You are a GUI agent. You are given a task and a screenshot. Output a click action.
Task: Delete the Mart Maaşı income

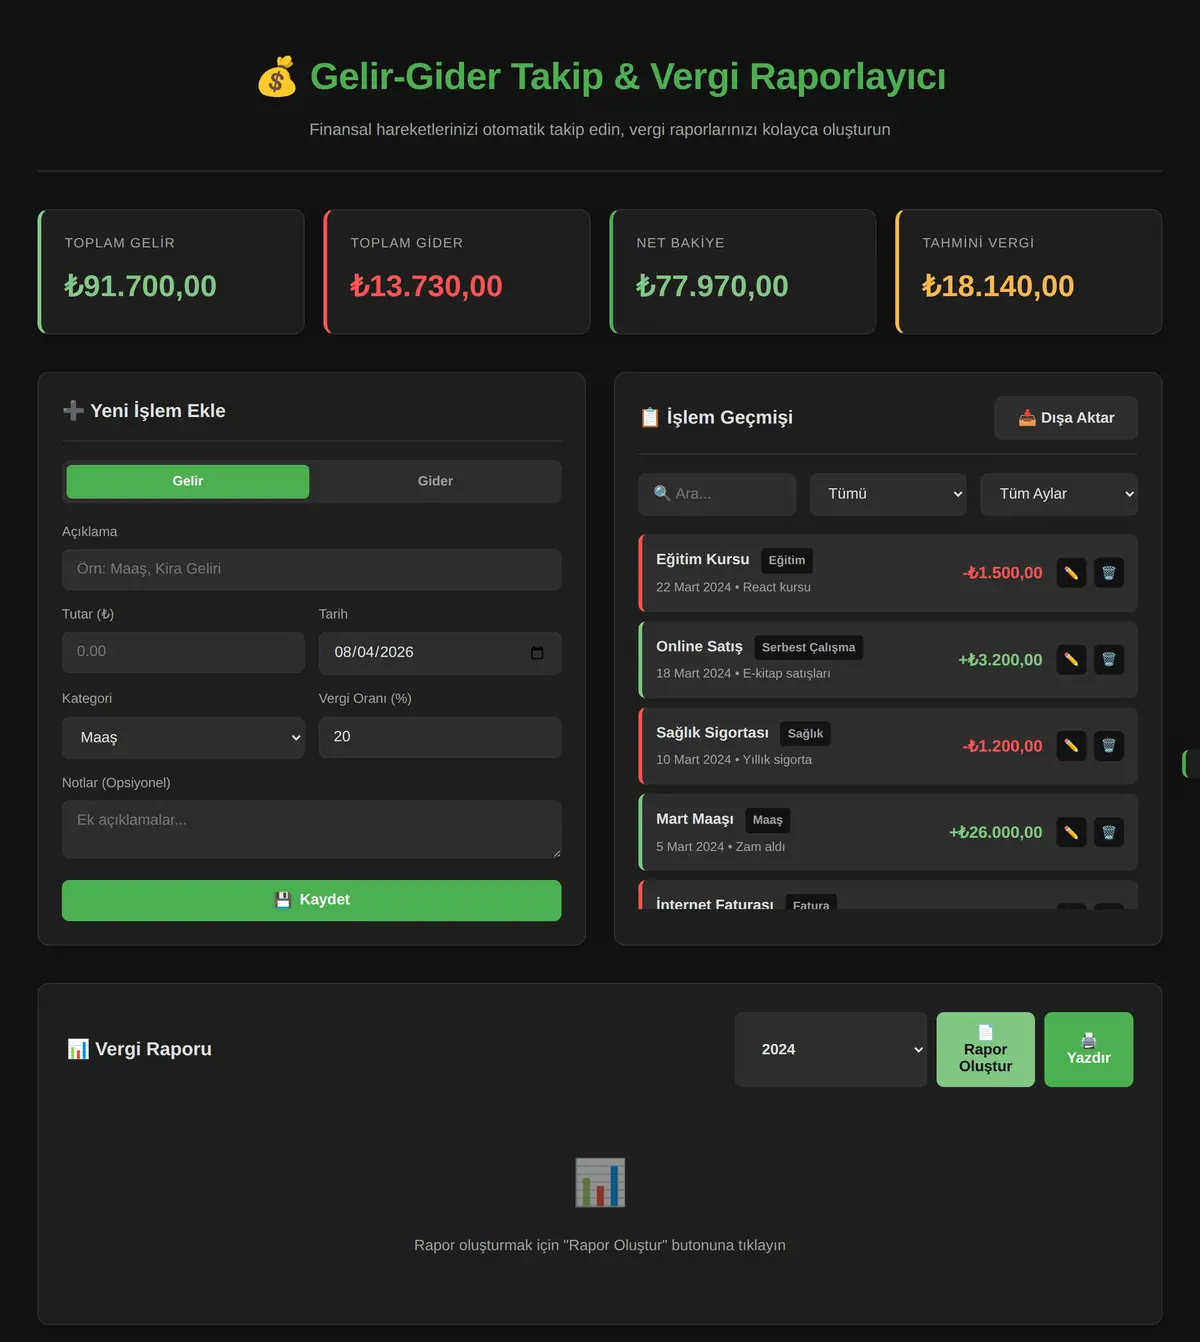1109,832
